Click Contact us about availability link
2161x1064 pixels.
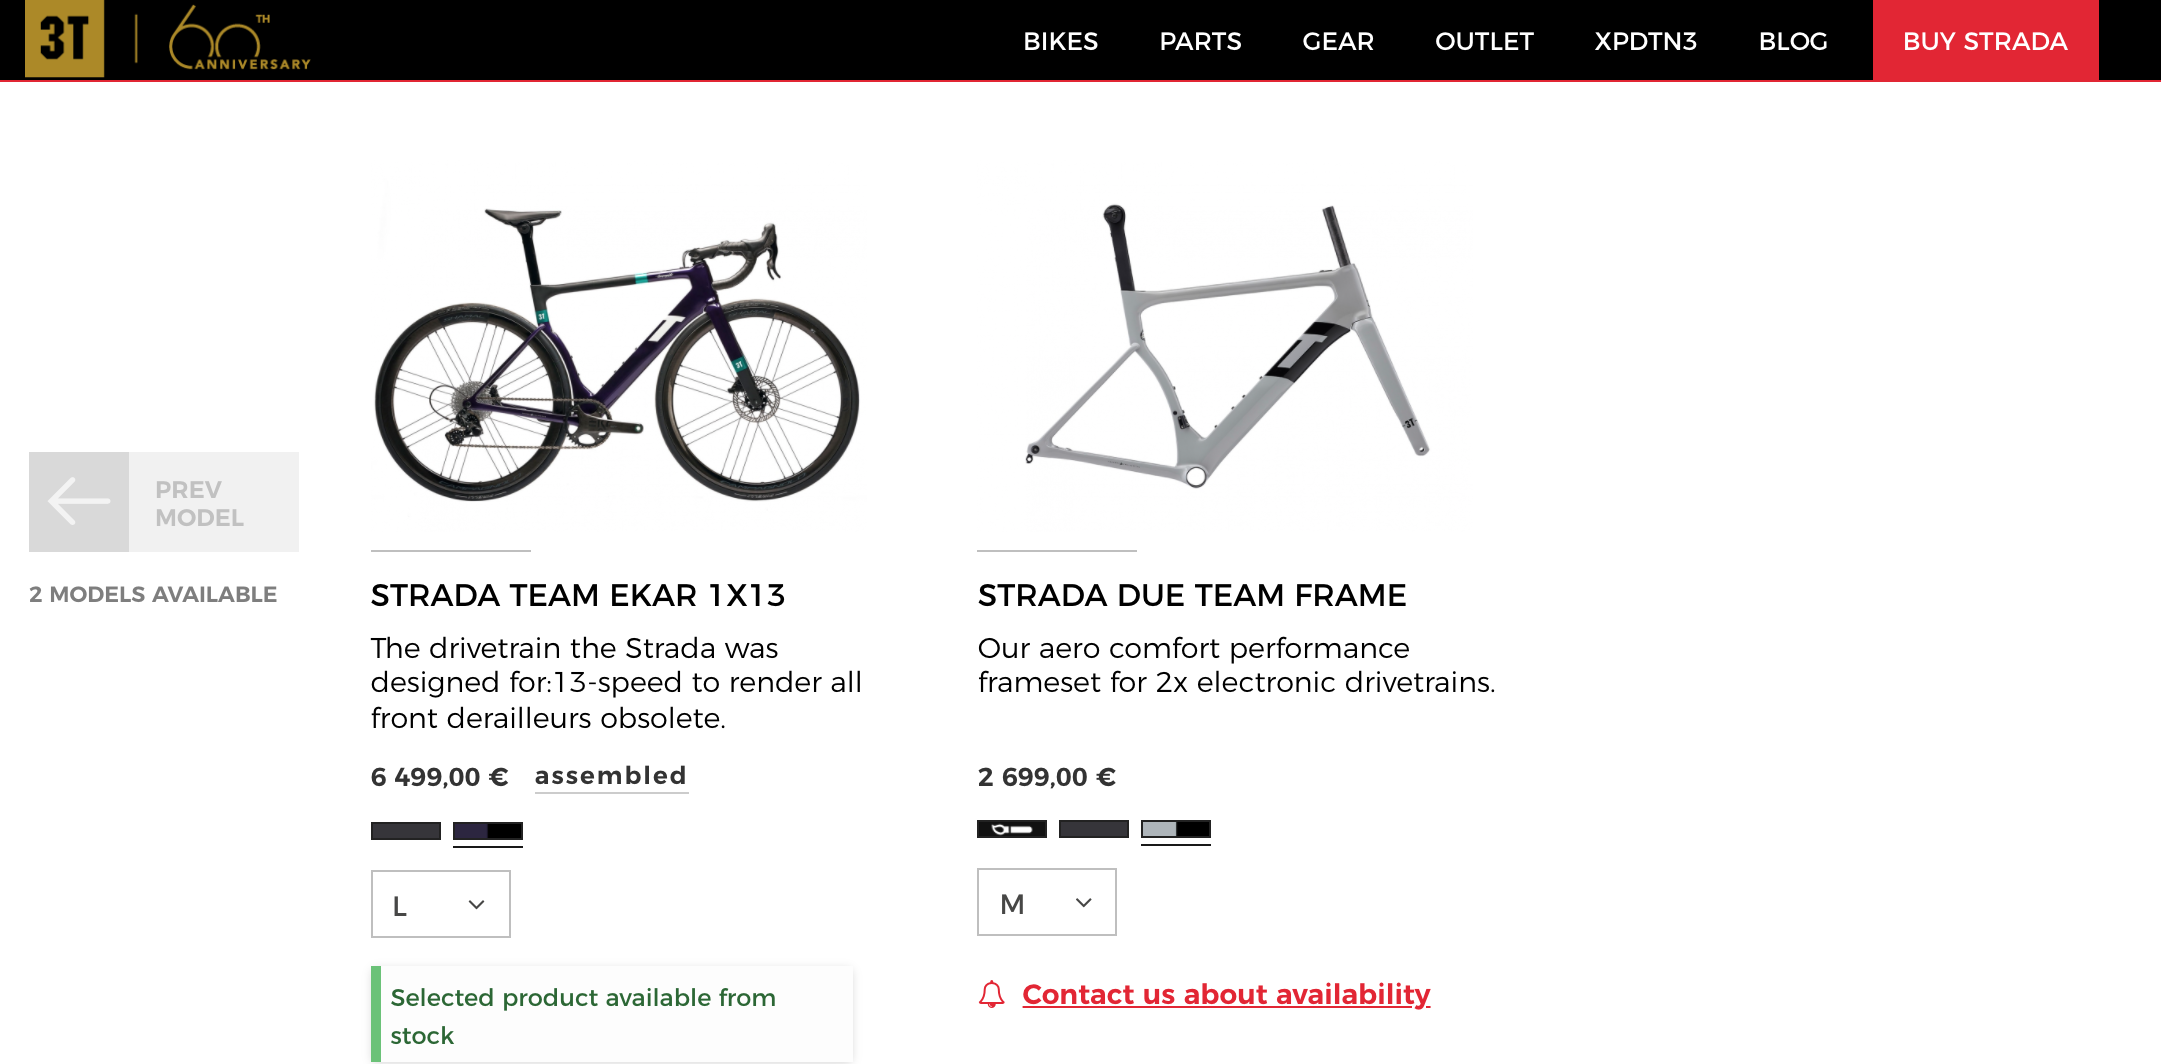pos(1226,995)
